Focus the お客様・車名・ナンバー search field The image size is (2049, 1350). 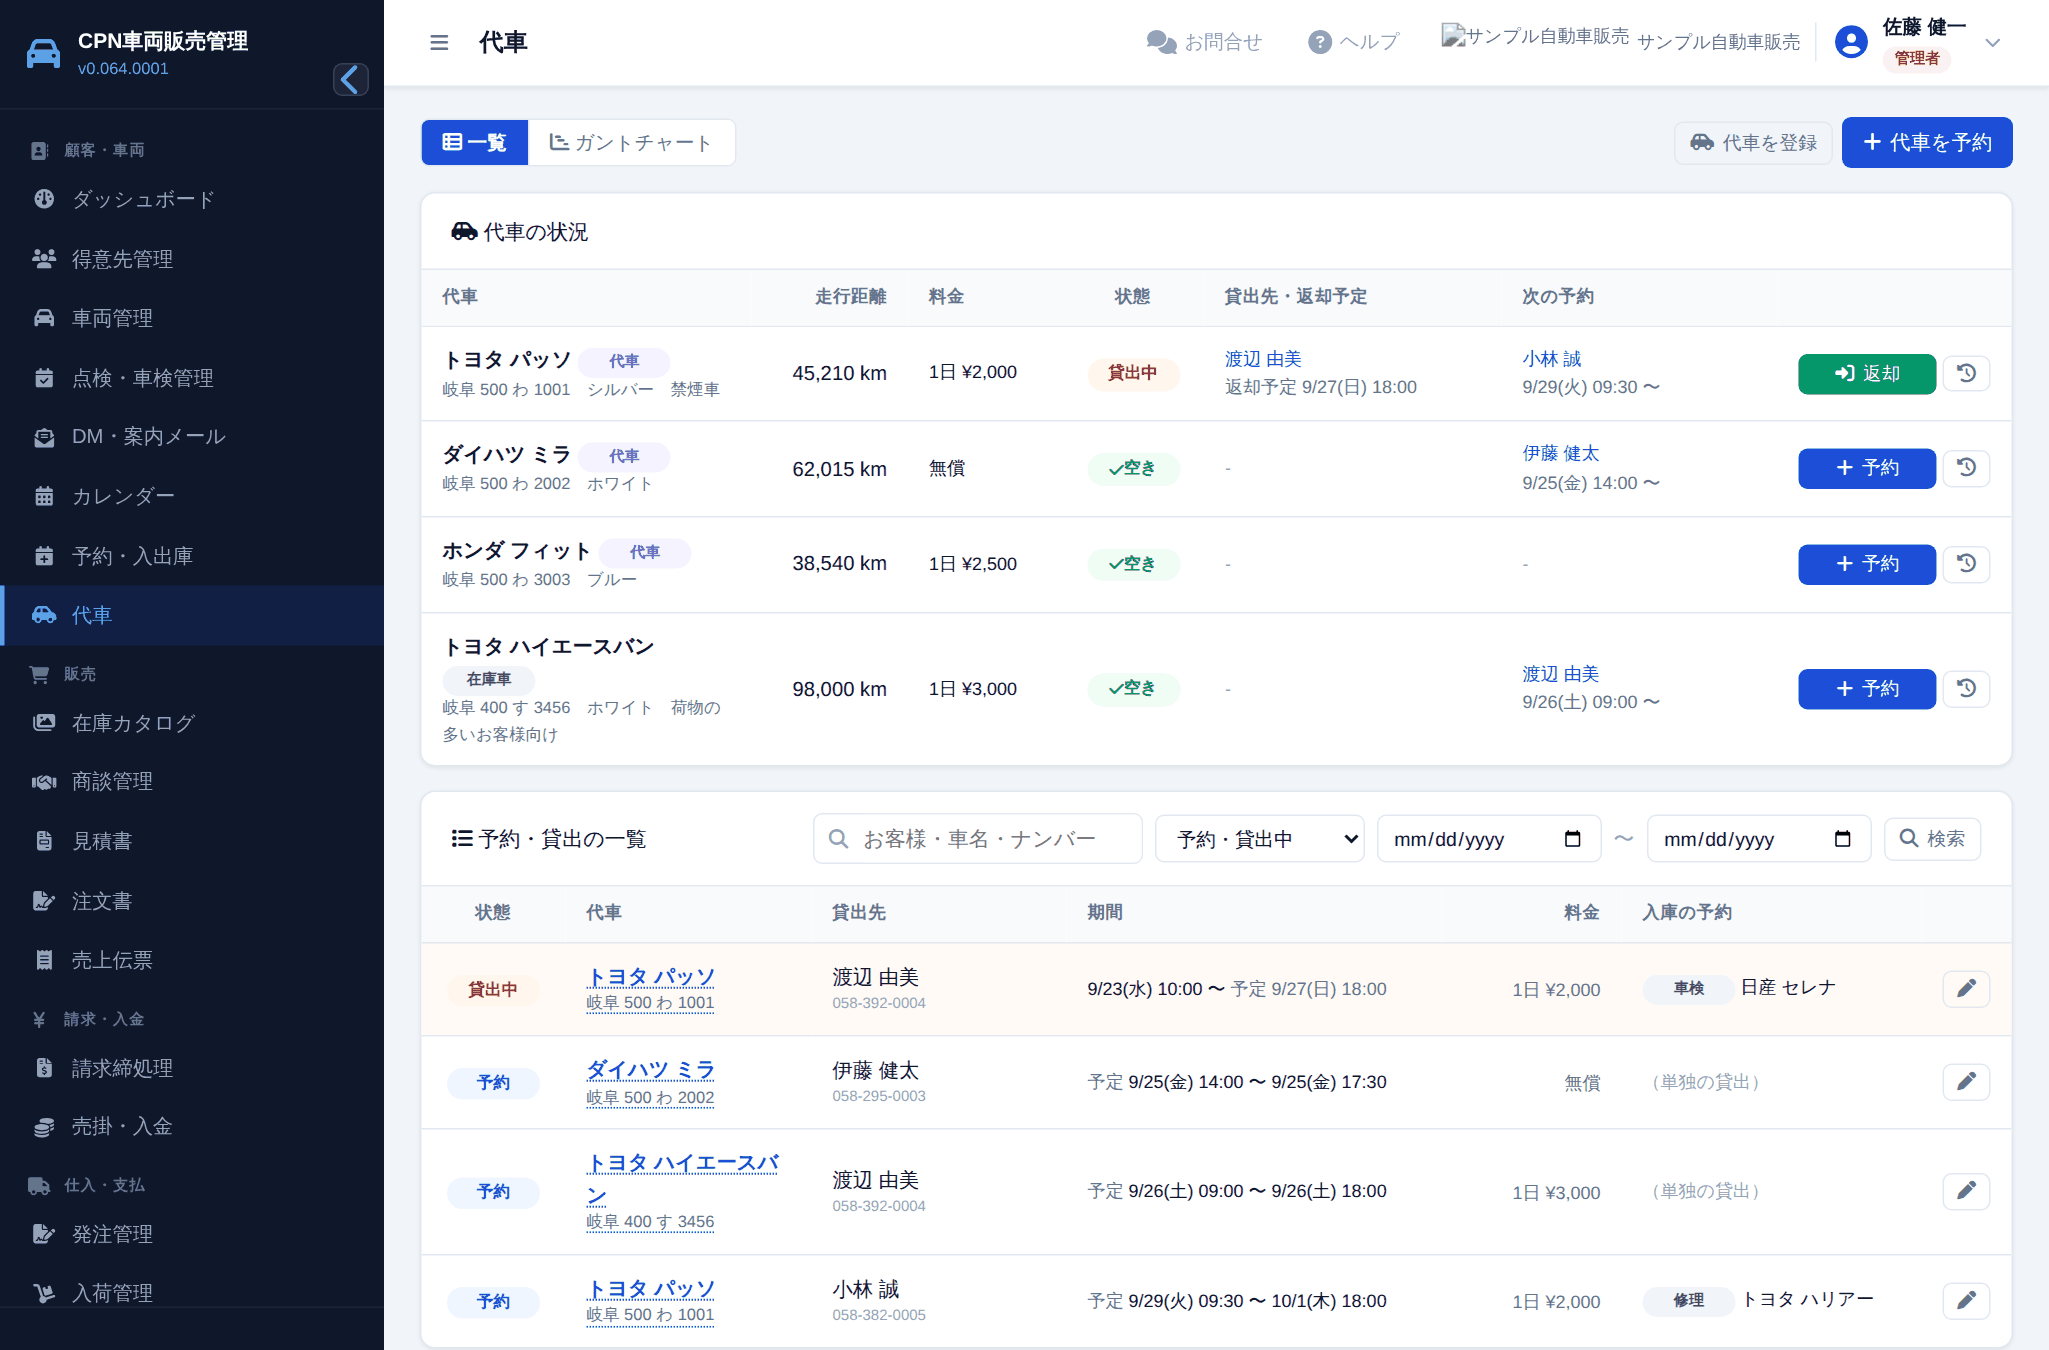point(977,839)
